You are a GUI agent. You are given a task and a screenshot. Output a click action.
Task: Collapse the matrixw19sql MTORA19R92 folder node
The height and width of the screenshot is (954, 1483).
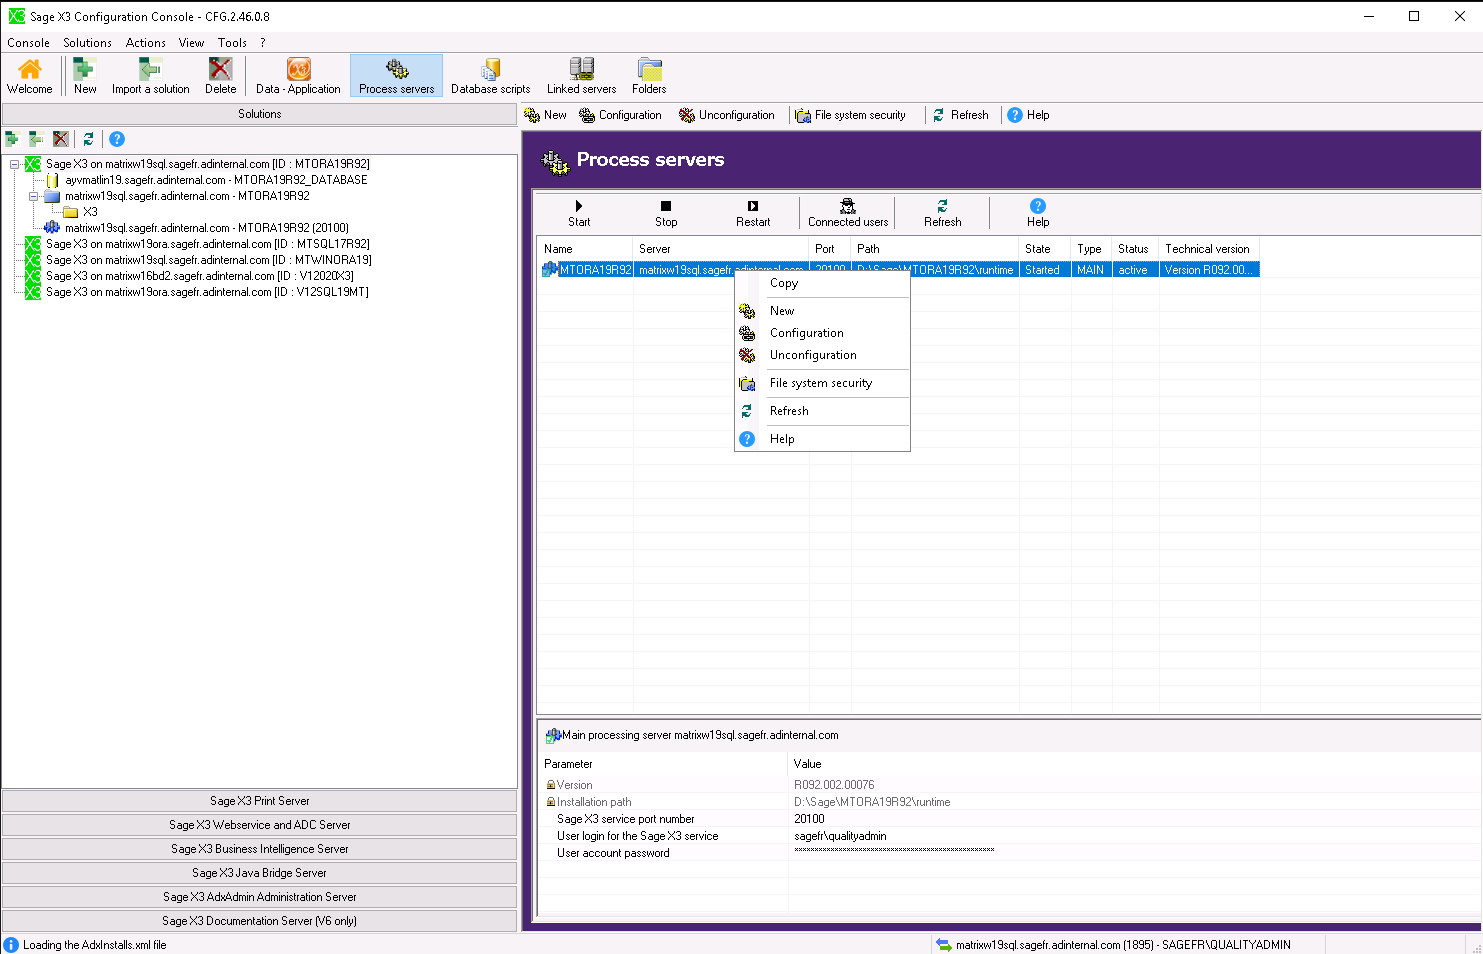pos(33,196)
